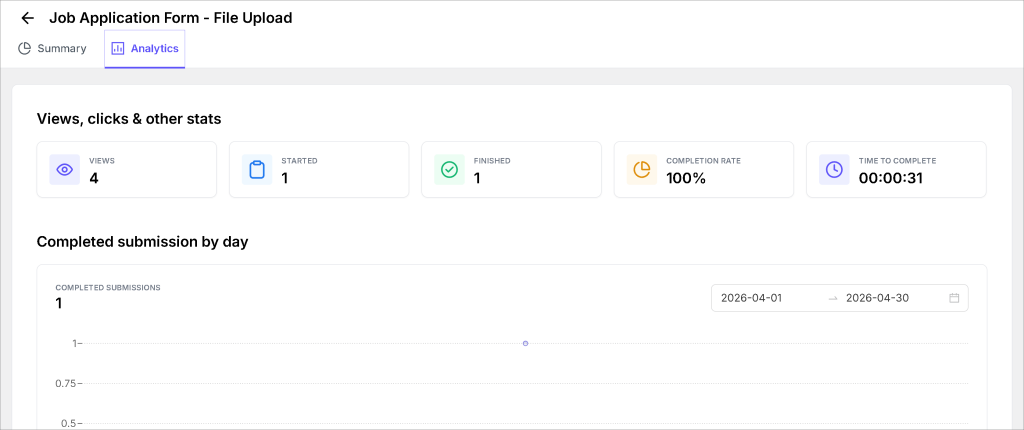Open the calendar icon in the date range
This screenshot has height=430, width=1024.
[x=954, y=298]
